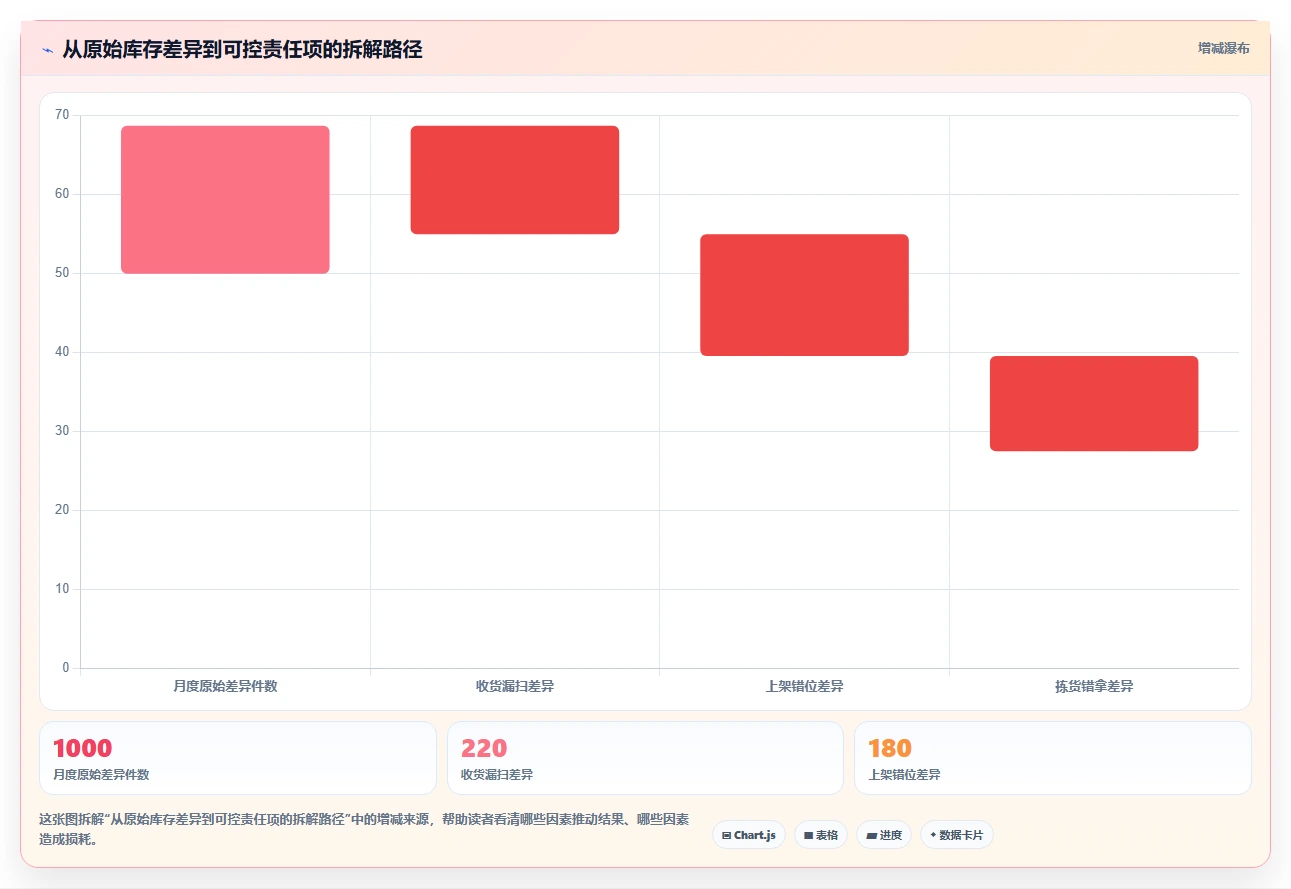The image size is (1291, 889).
Task: Click the 220 value in stat card
Action: point(484,748)
